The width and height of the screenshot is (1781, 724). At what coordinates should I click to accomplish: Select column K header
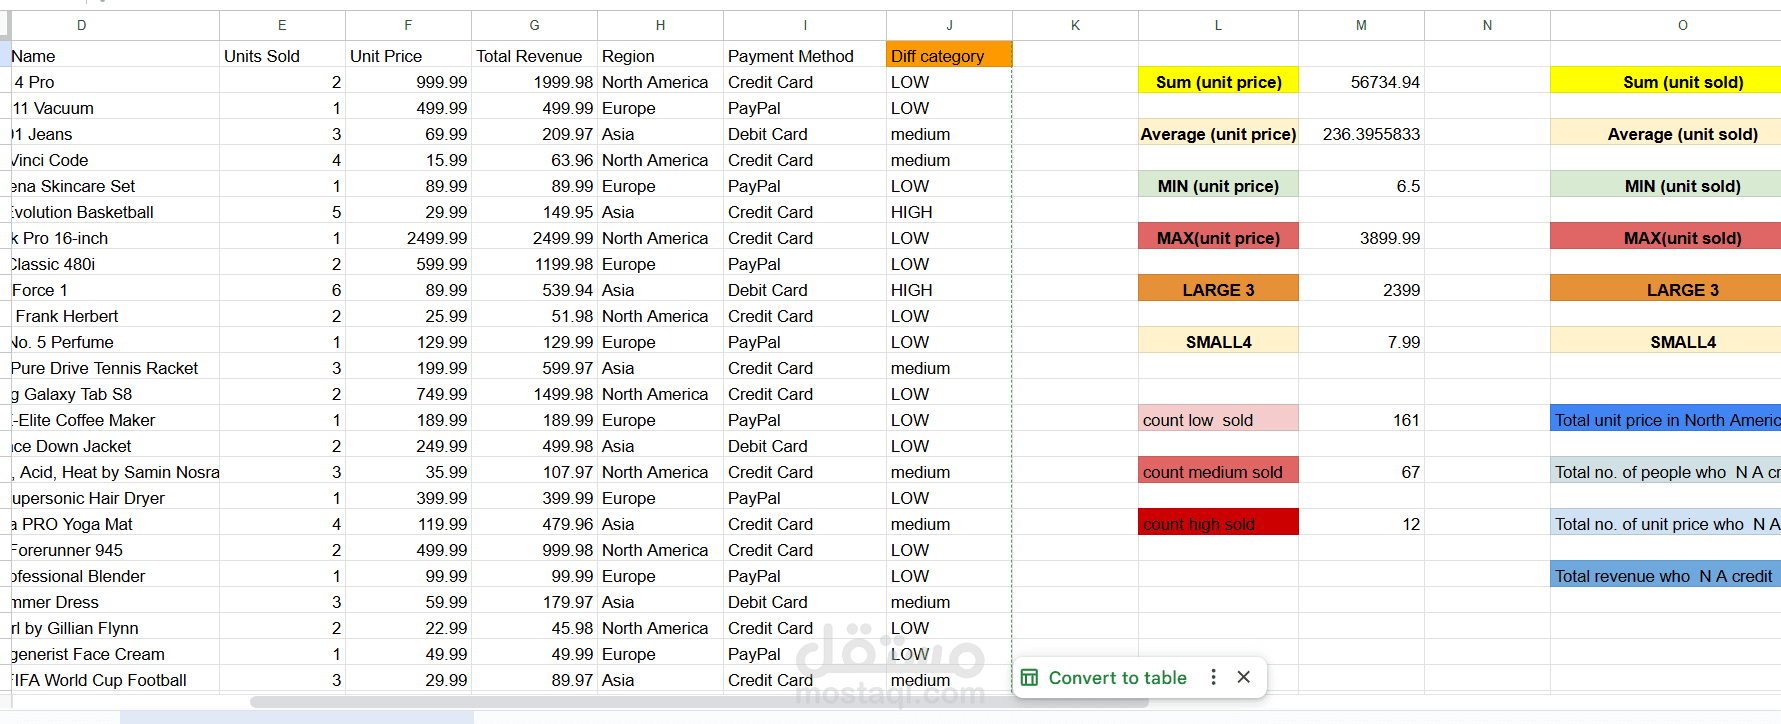click(x=1075, y=25)
